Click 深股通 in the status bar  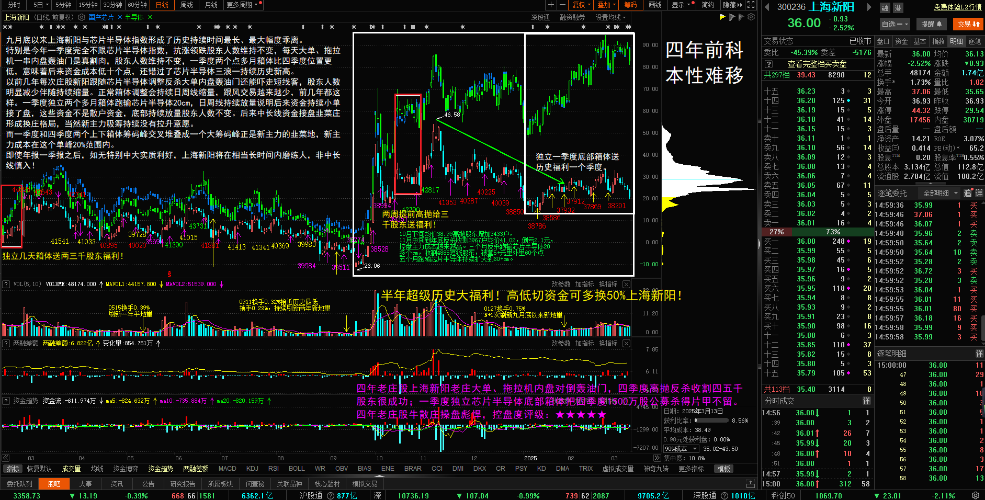point(705,495)
